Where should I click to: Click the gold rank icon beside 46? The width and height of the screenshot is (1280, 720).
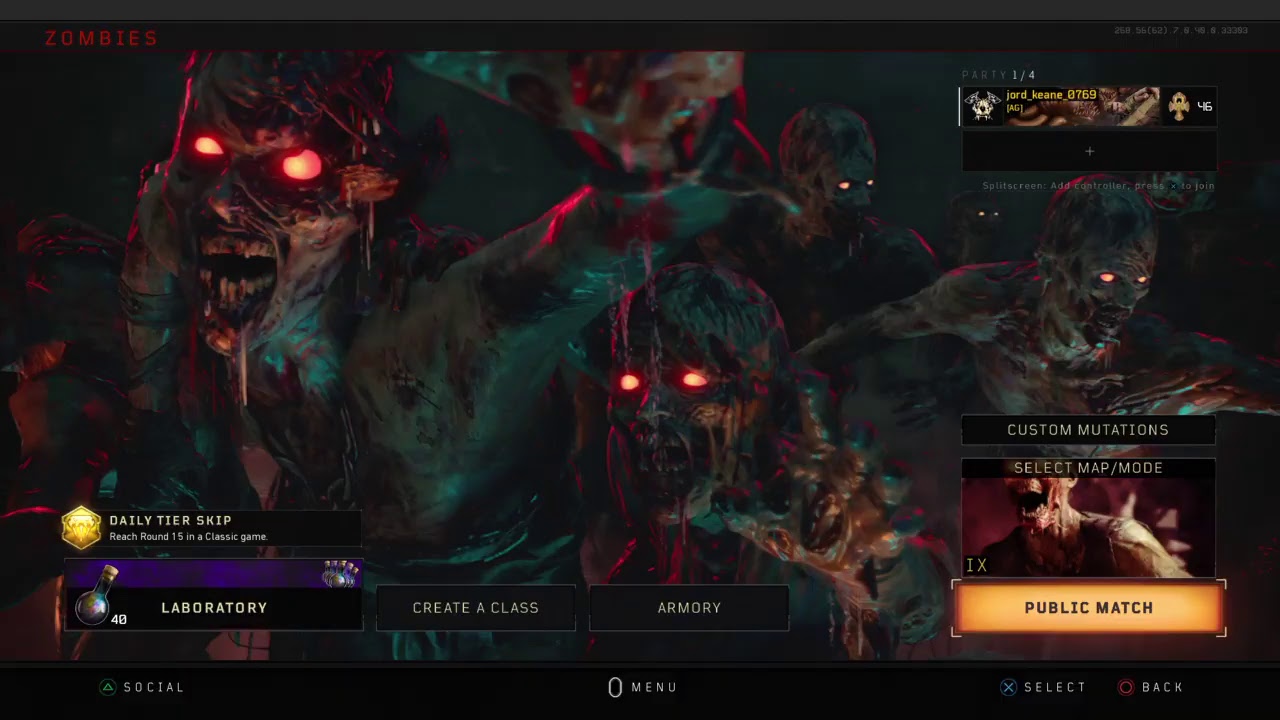click(1178, 106)
